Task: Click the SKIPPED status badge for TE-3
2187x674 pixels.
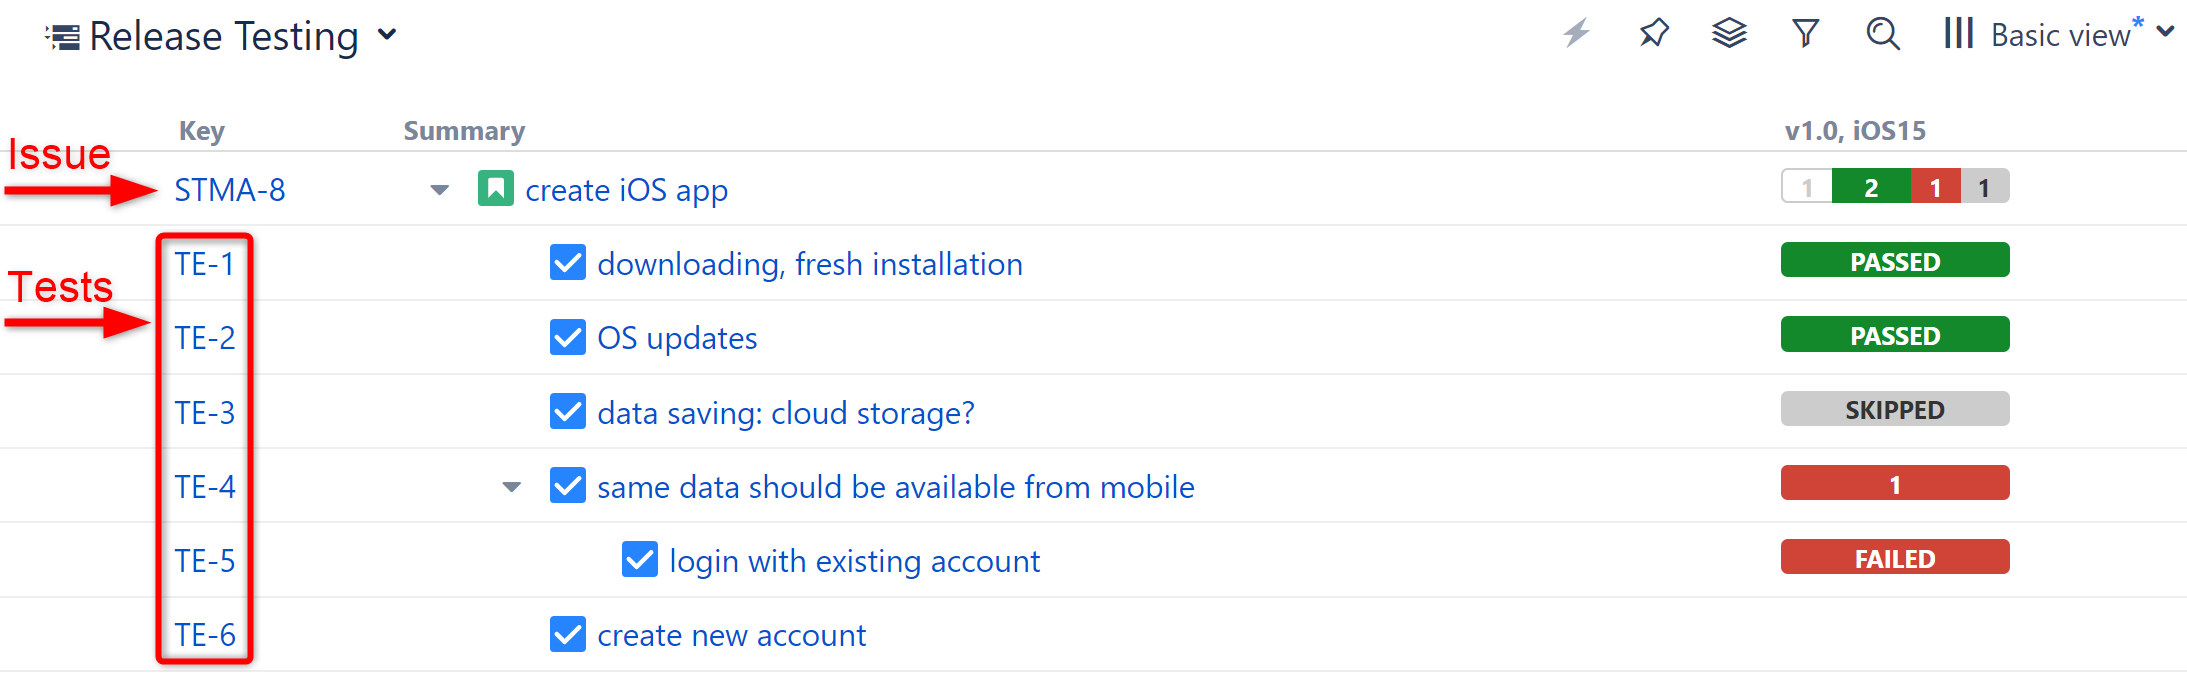Action: 1894,408
